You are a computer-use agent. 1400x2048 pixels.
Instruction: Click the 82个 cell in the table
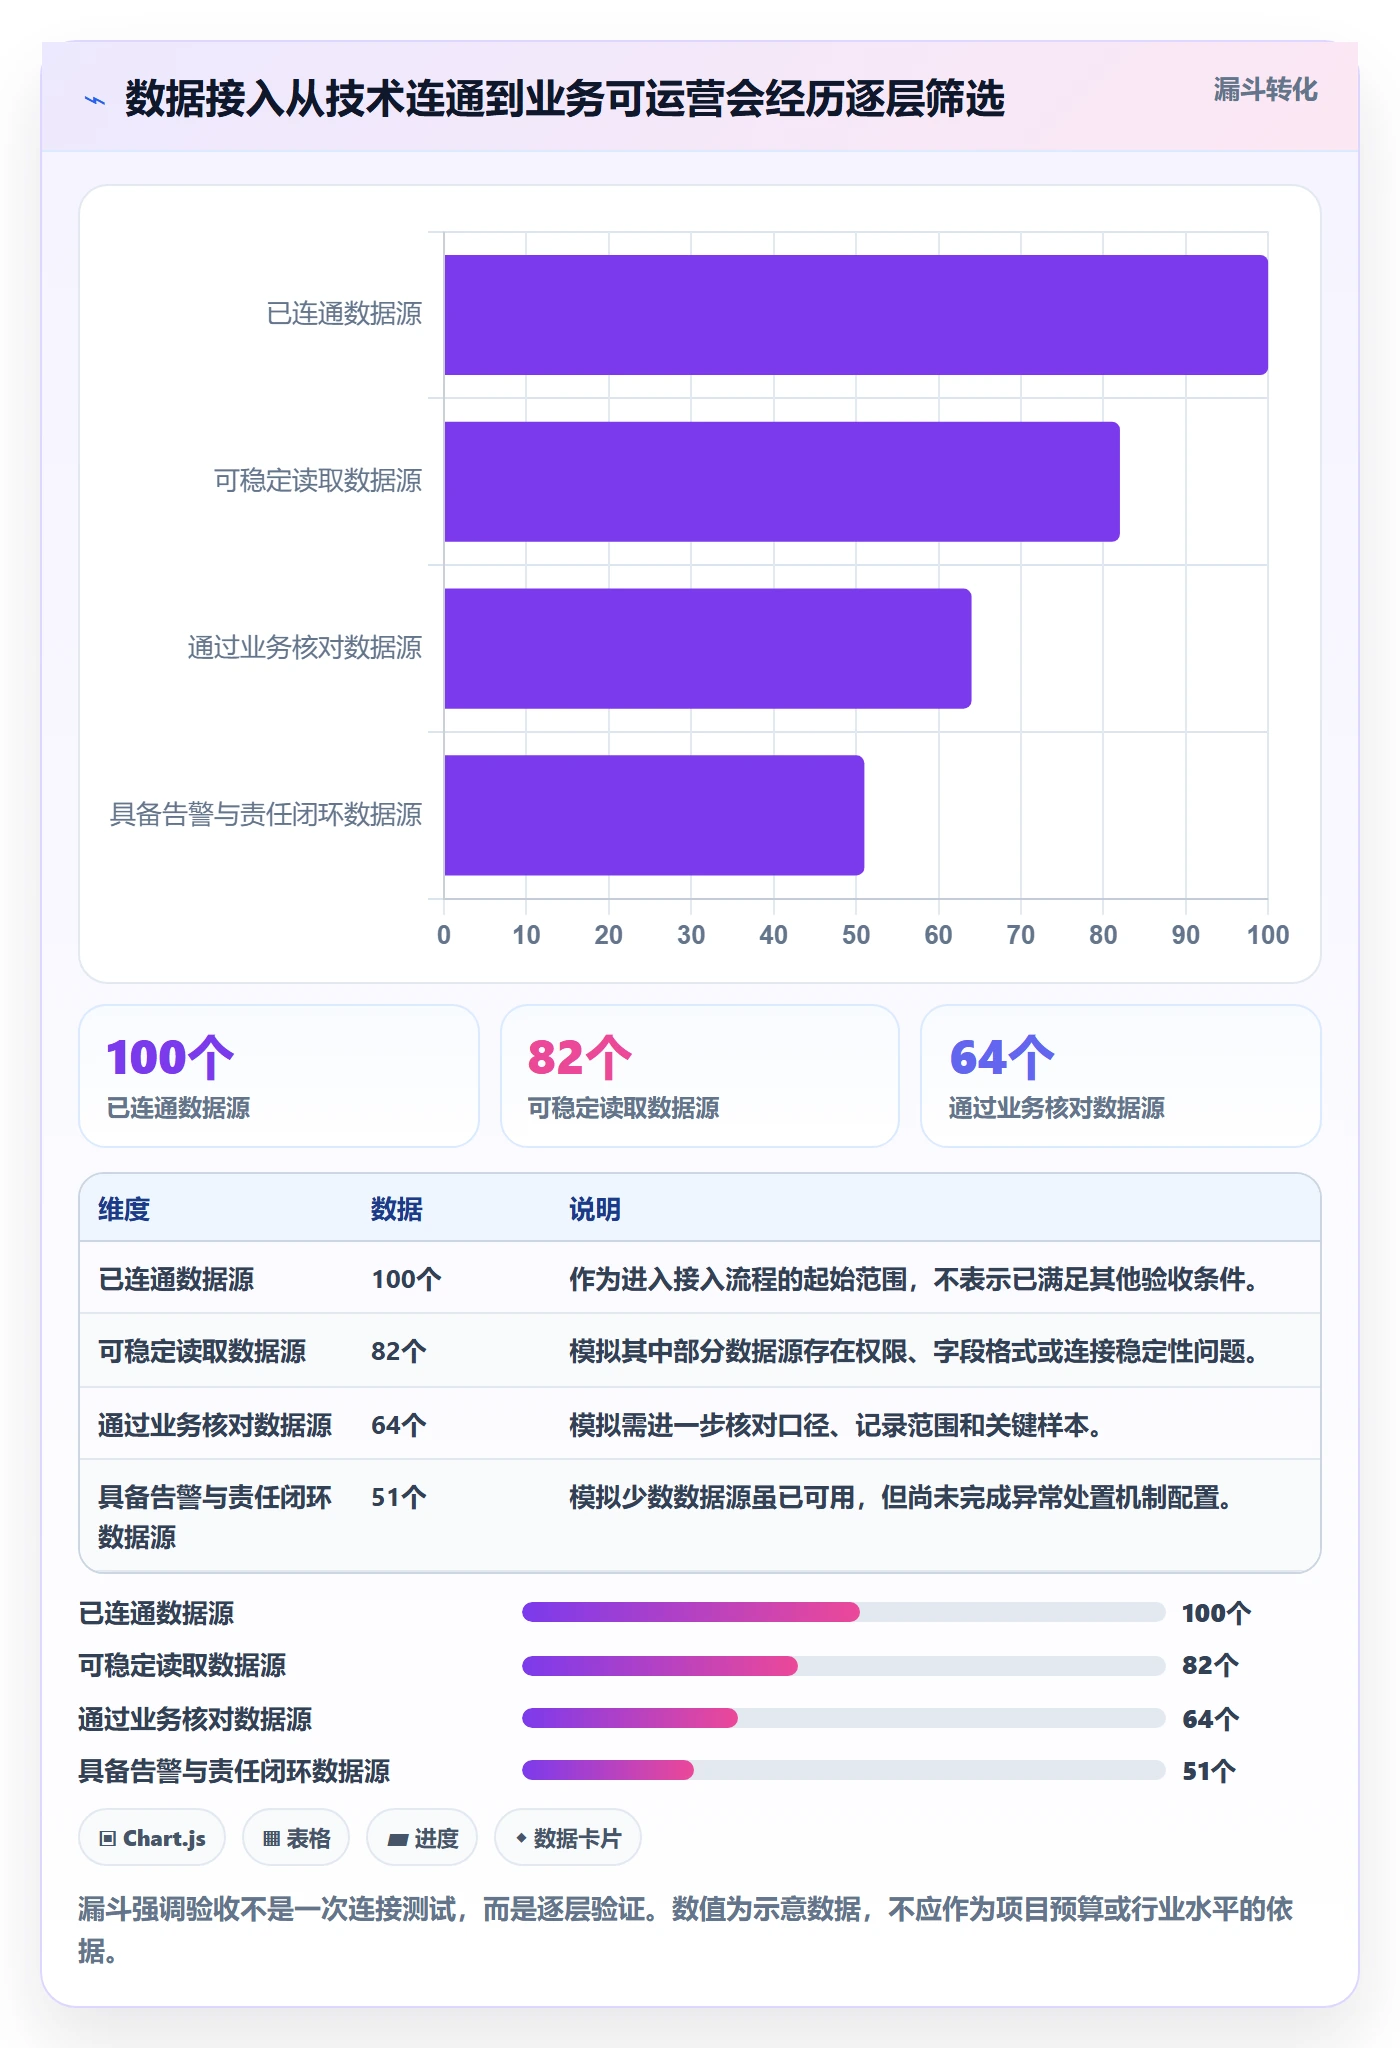(x=399, y=1351)
